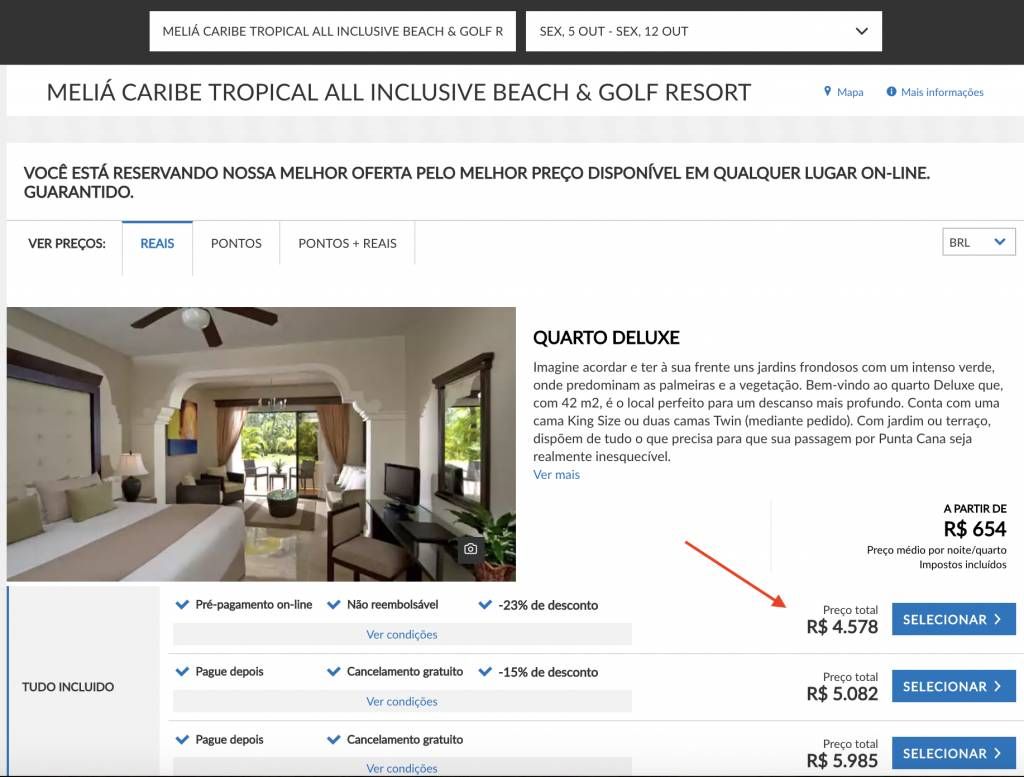
Task: Click the arrow chevron on the R$ 4.578 Selecionar button
Action: [x=997, y=619]
